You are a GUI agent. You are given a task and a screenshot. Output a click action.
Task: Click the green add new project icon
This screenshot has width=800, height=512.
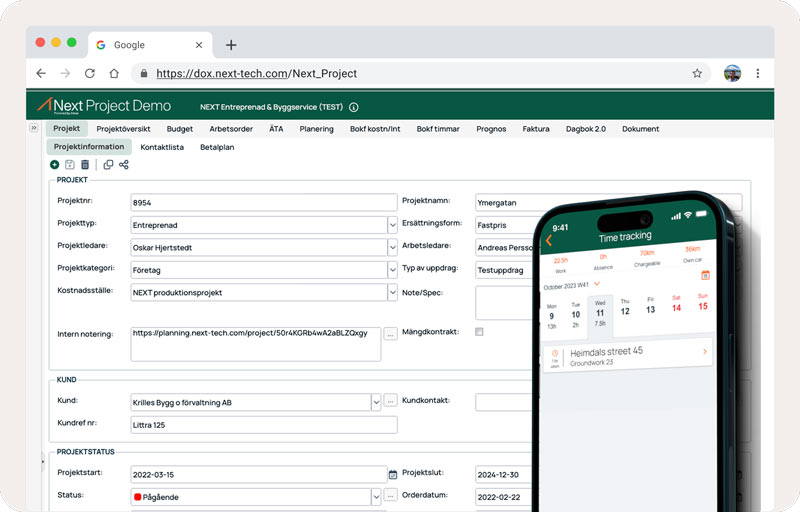(55, 165)
